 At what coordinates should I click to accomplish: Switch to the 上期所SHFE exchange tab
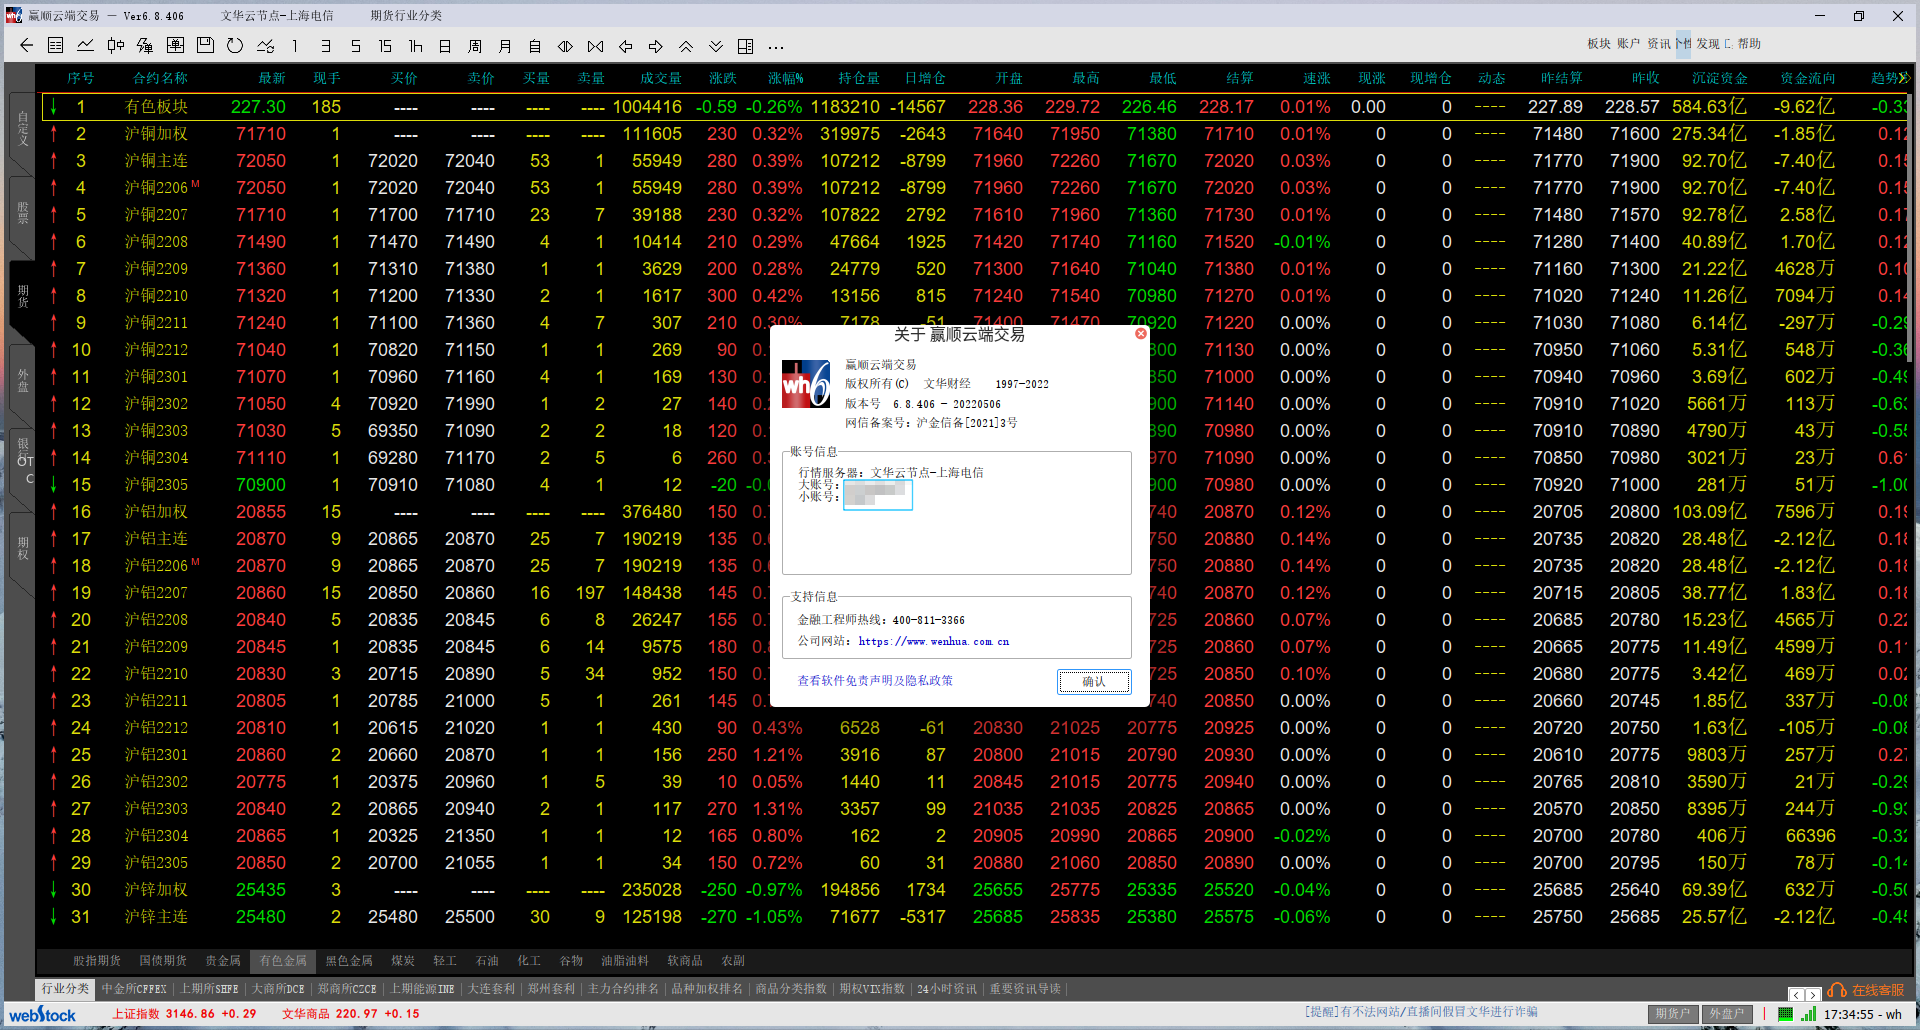pos(209,988)
